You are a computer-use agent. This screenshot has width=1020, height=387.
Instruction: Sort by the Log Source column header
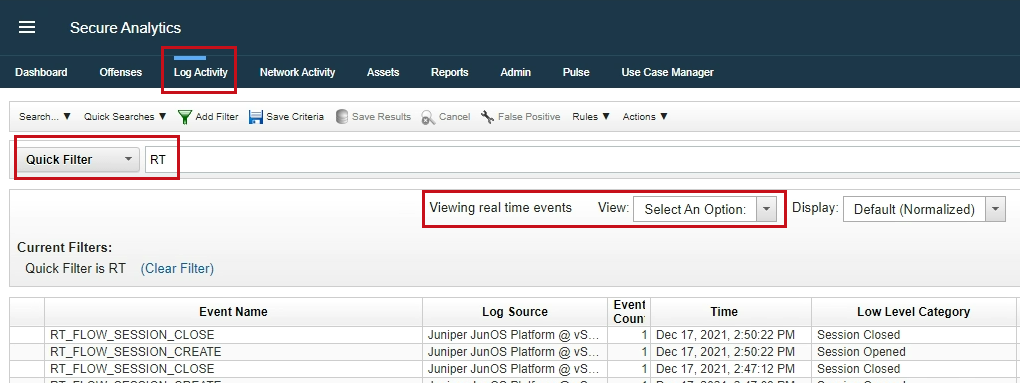515,312
